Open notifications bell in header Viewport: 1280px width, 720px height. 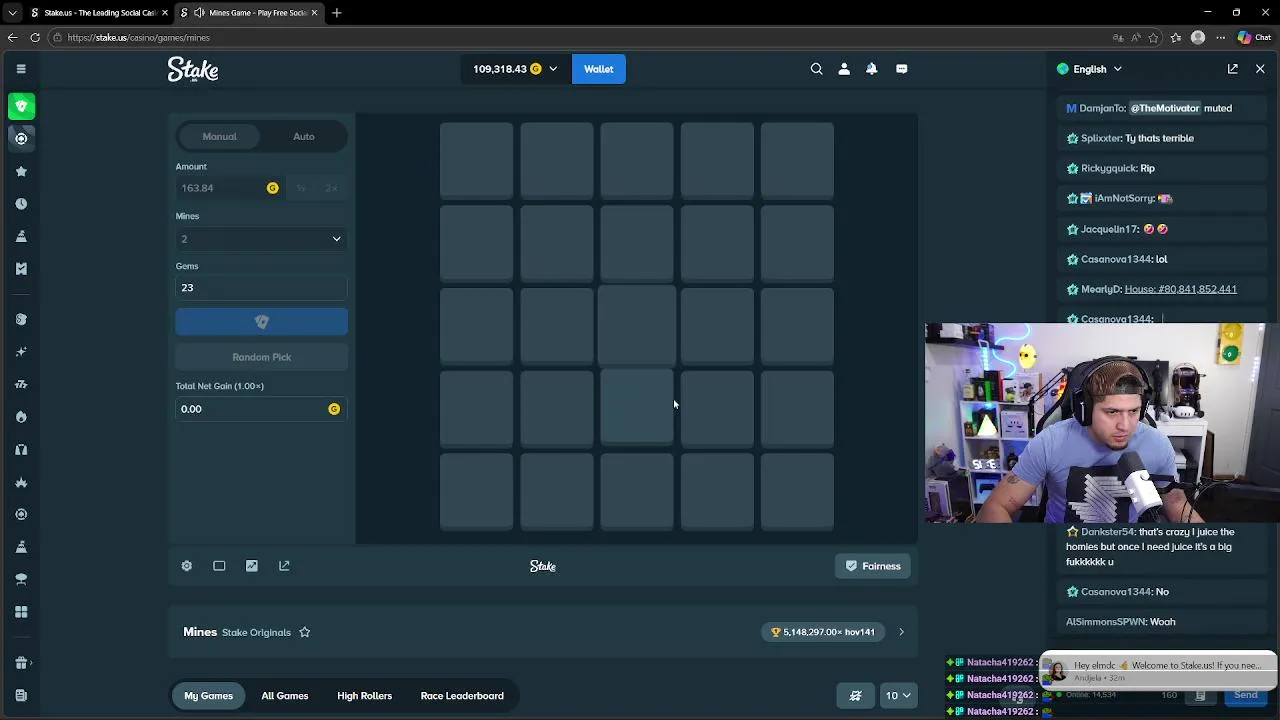tap(872, 69)
